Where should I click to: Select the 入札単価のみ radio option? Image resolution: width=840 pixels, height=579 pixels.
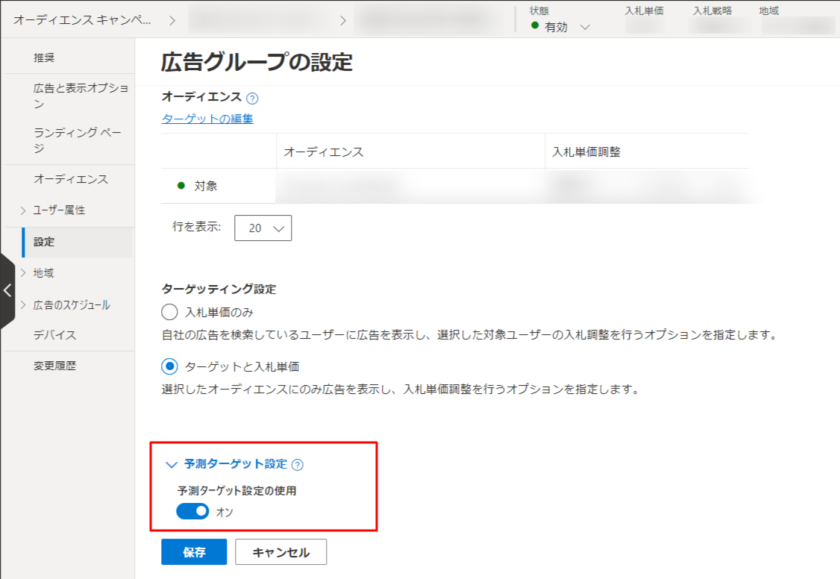coord(169,311)
